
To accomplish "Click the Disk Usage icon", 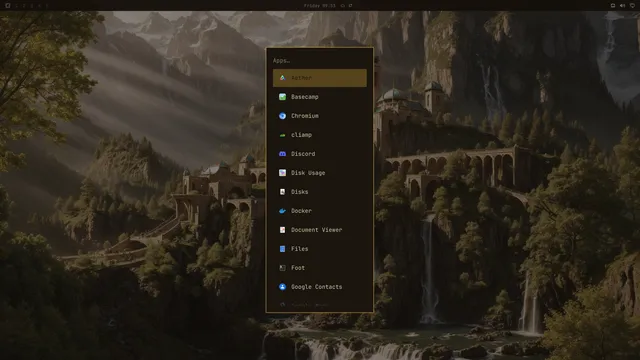I will (x=282, y=173).
